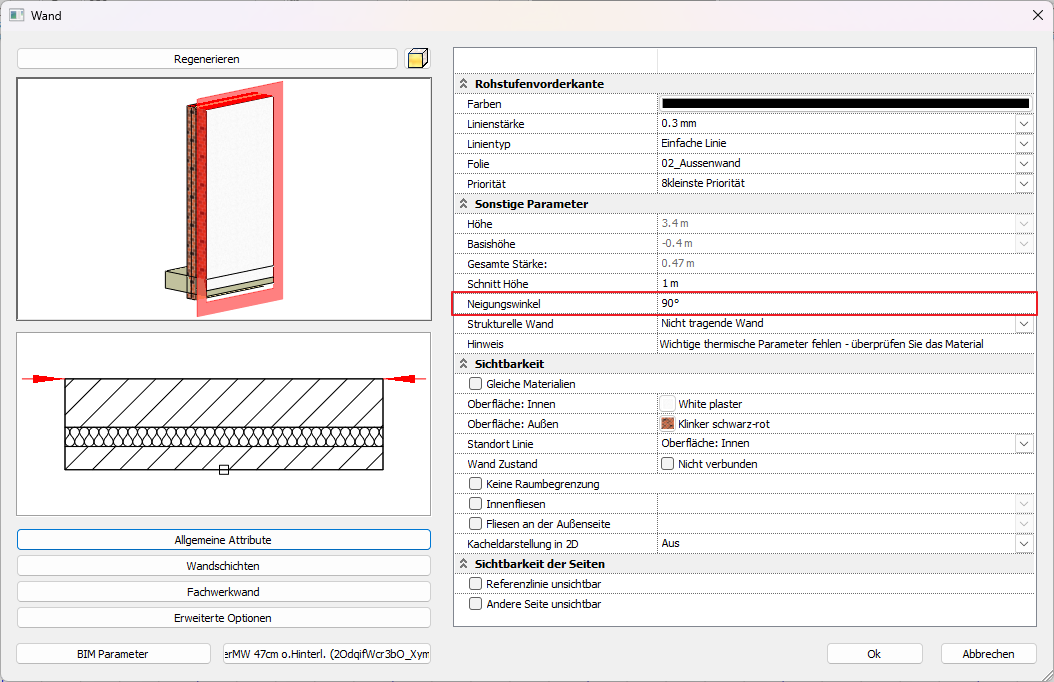The height and width of the screenshot is (682, 1054).
Task: Cancel with the Abbrechen button
Action: pyautogui.click(x=988, y=654)
